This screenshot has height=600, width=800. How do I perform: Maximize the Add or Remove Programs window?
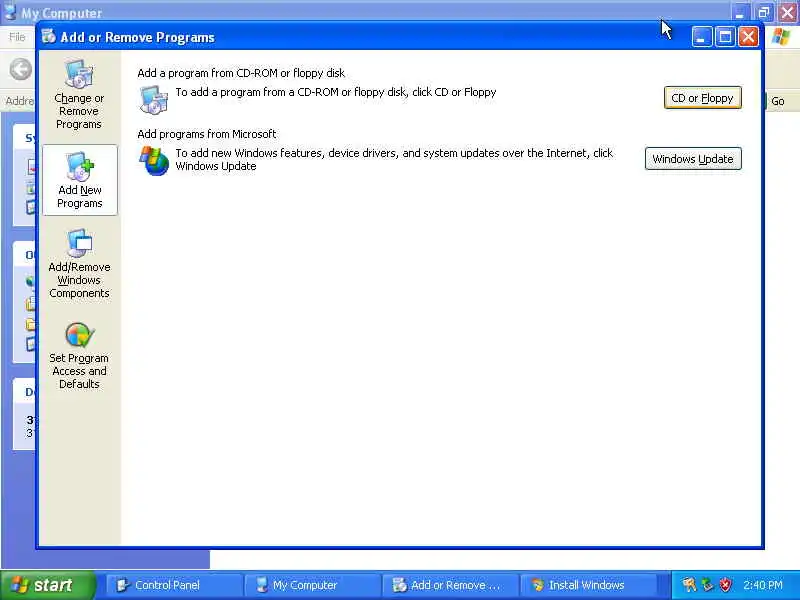[x=725, y=37]
